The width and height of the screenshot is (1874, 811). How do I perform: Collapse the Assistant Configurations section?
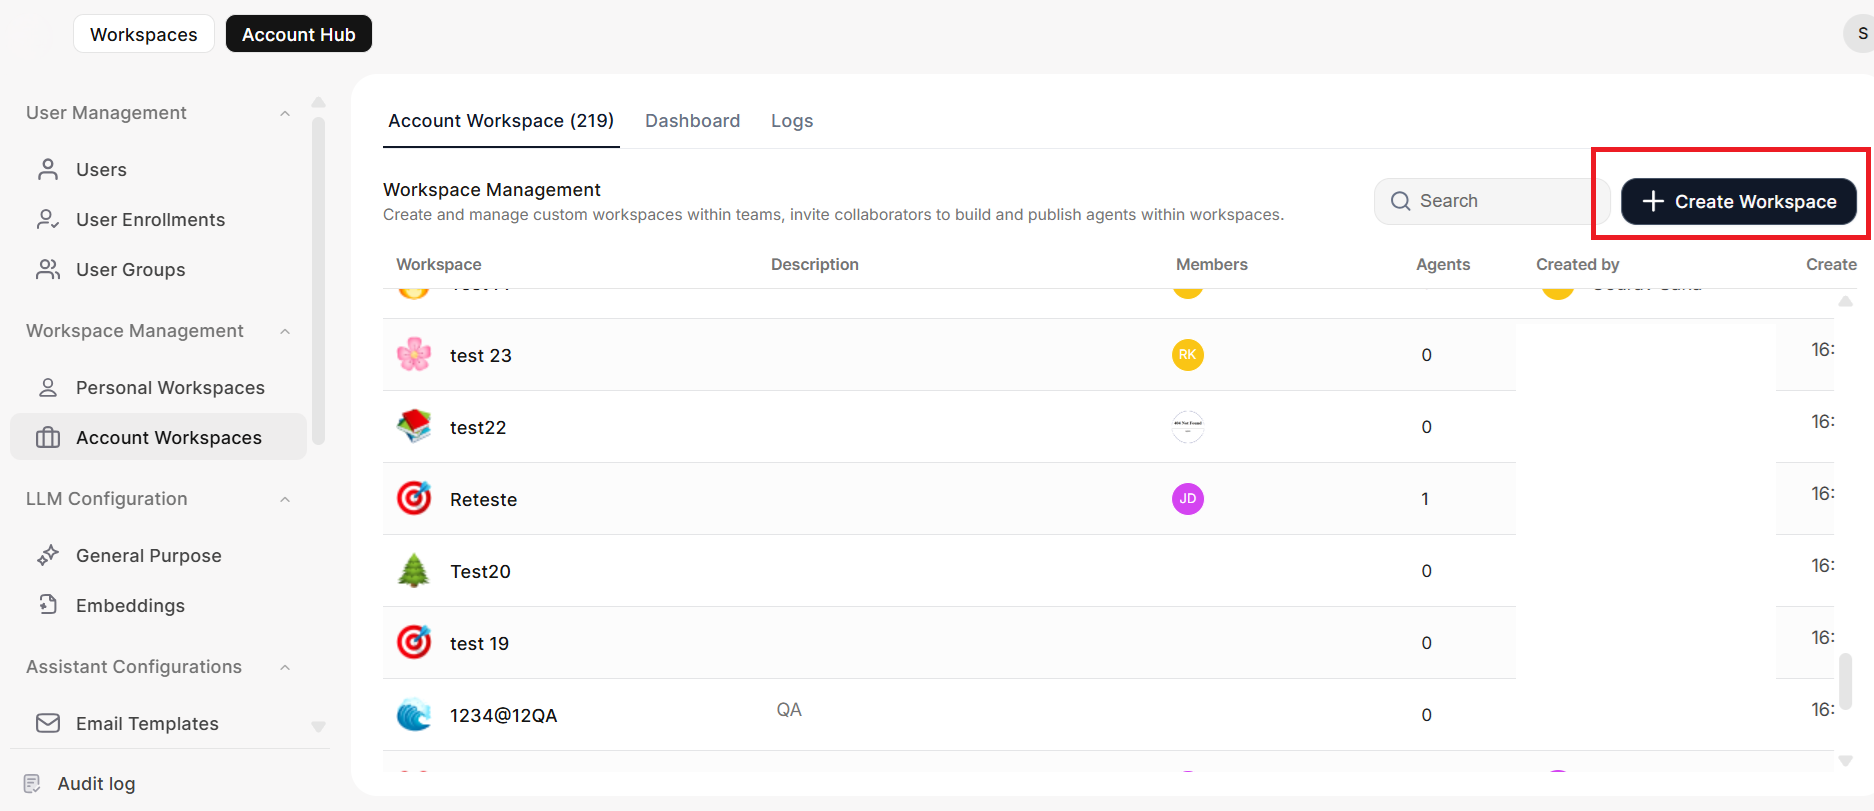click(x=285, y=667)
